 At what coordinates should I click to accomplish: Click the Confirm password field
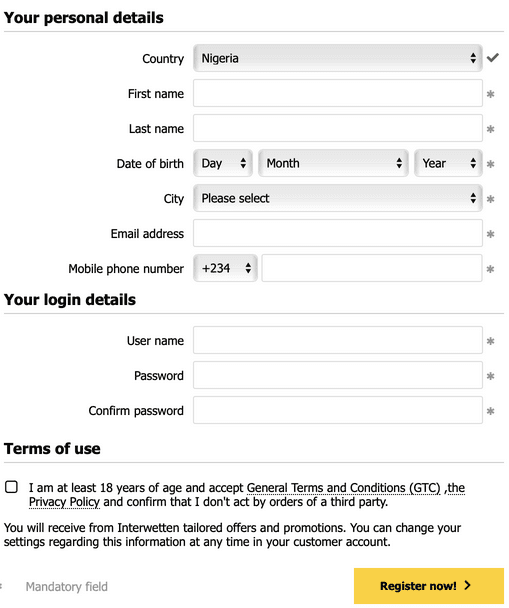click(x=338, y=410)
